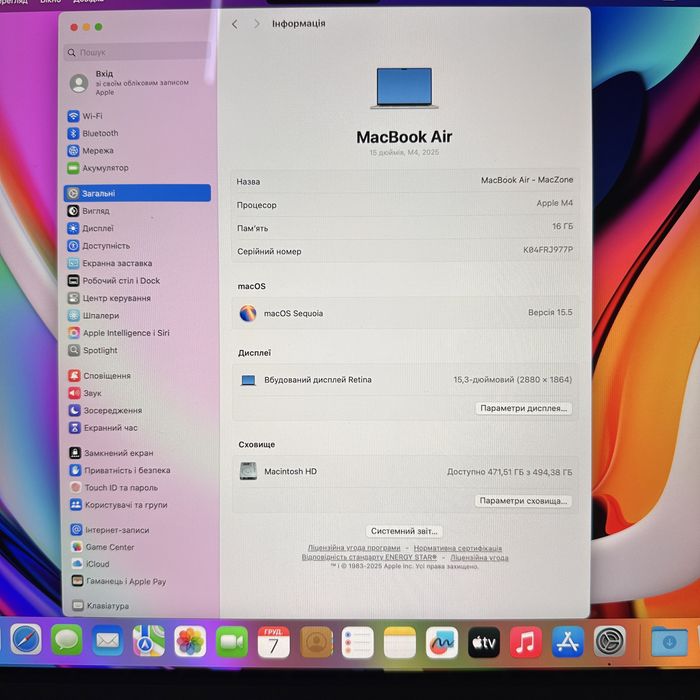Open Клавіатура (Keyboard) settings
The width and height of the screenshot is (700, 700).
(x=101, y=606)
